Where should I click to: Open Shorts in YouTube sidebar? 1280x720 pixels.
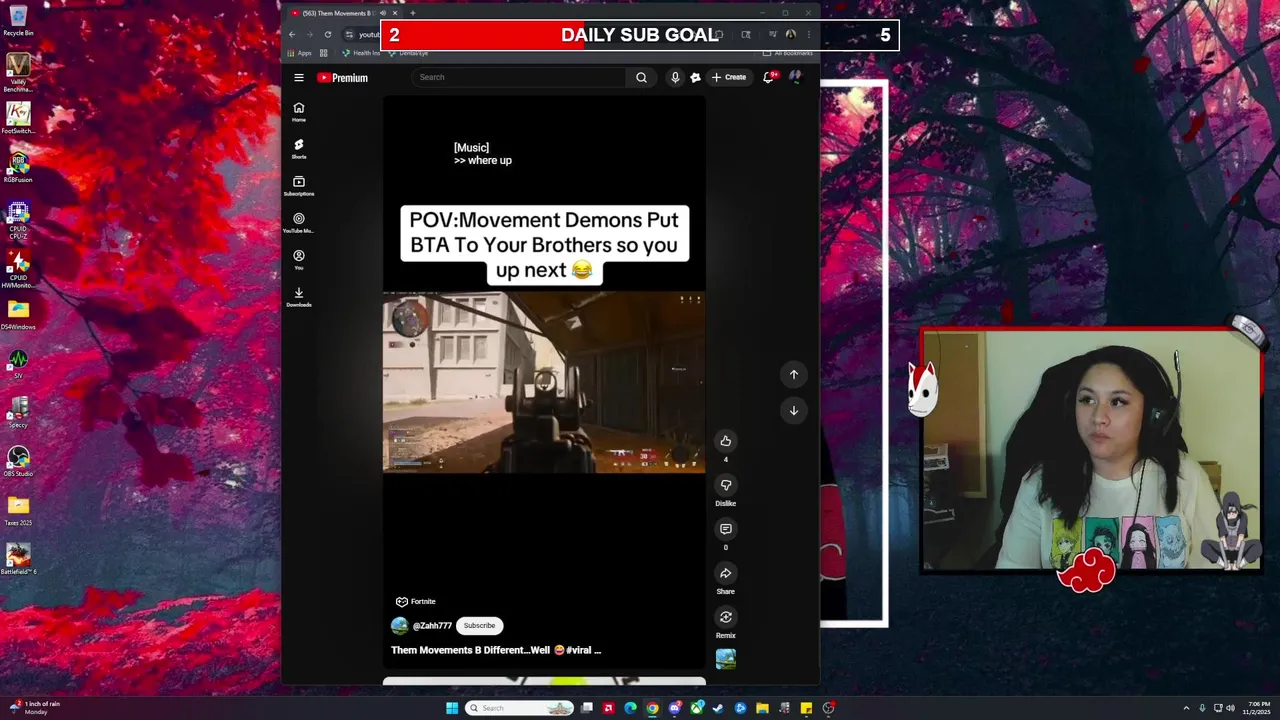point(298,149)
